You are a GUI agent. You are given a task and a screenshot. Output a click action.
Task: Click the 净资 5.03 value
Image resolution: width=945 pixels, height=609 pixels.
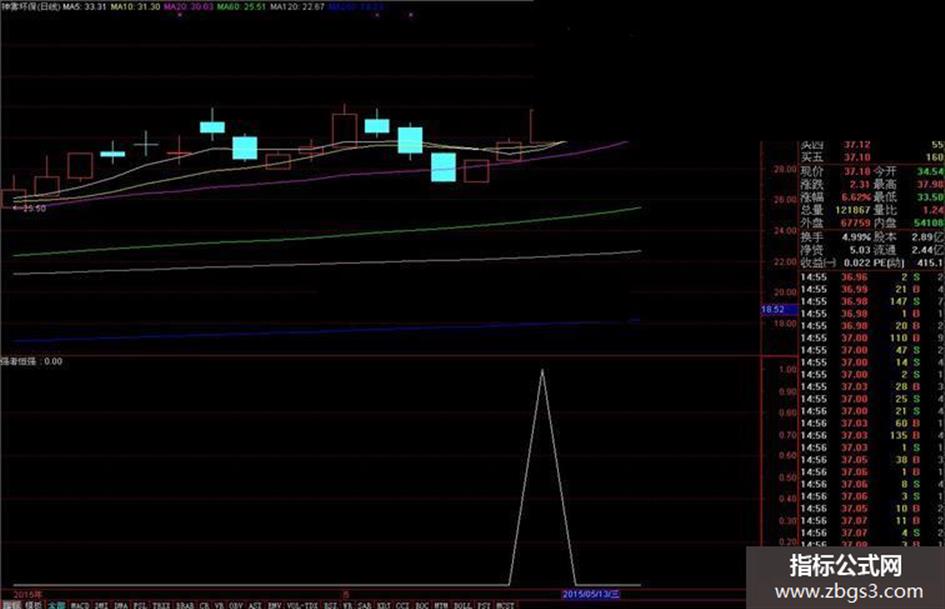pyautogui.click(x=860, y=250)
